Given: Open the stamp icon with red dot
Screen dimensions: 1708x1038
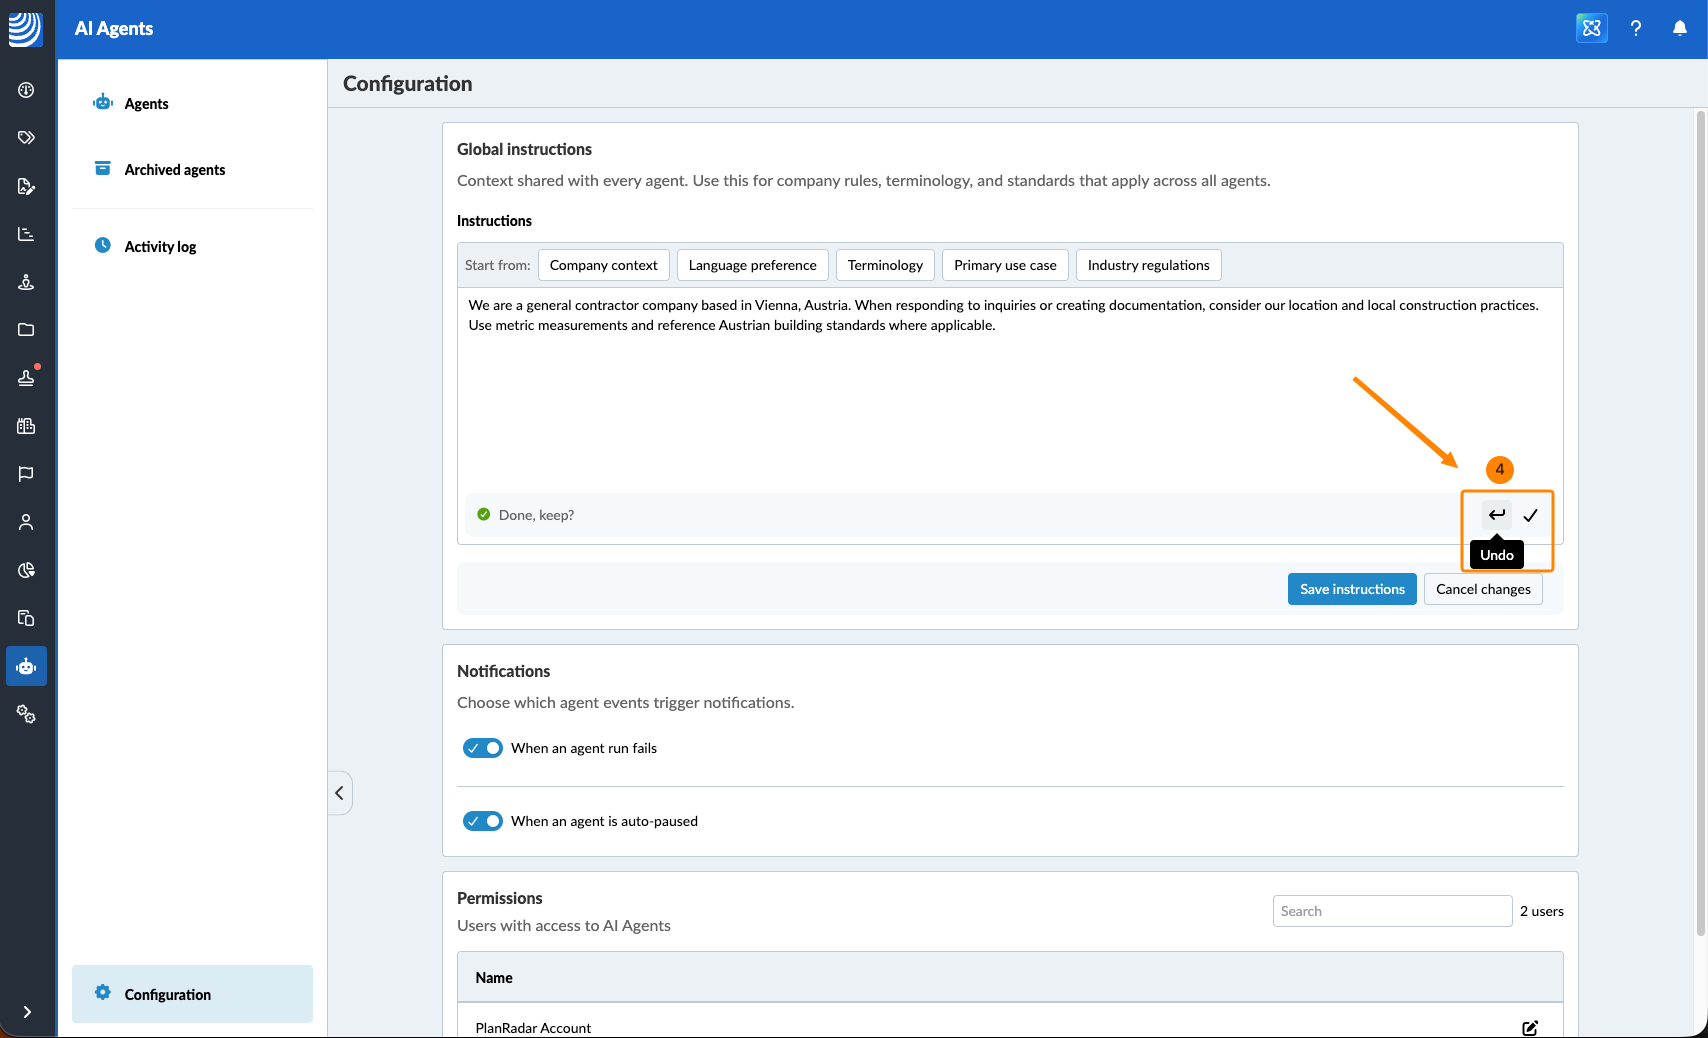Looking at the screenshot, I should (26, 378).
